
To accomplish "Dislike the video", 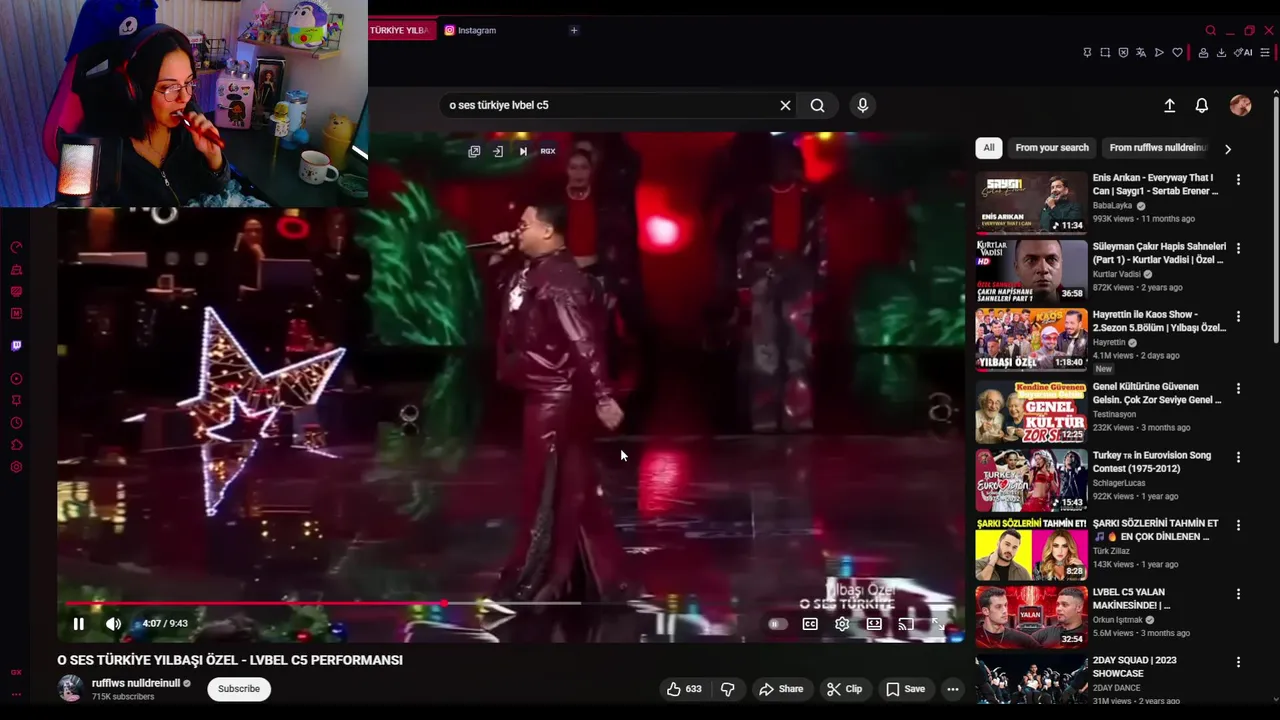I will pyautogui.click(x=728, y=689).
